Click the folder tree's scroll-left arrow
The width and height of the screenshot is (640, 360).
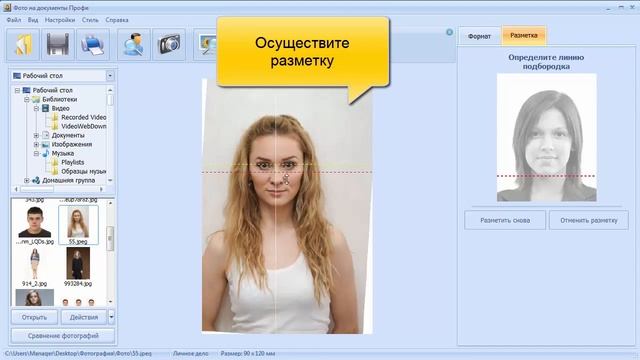16,189
